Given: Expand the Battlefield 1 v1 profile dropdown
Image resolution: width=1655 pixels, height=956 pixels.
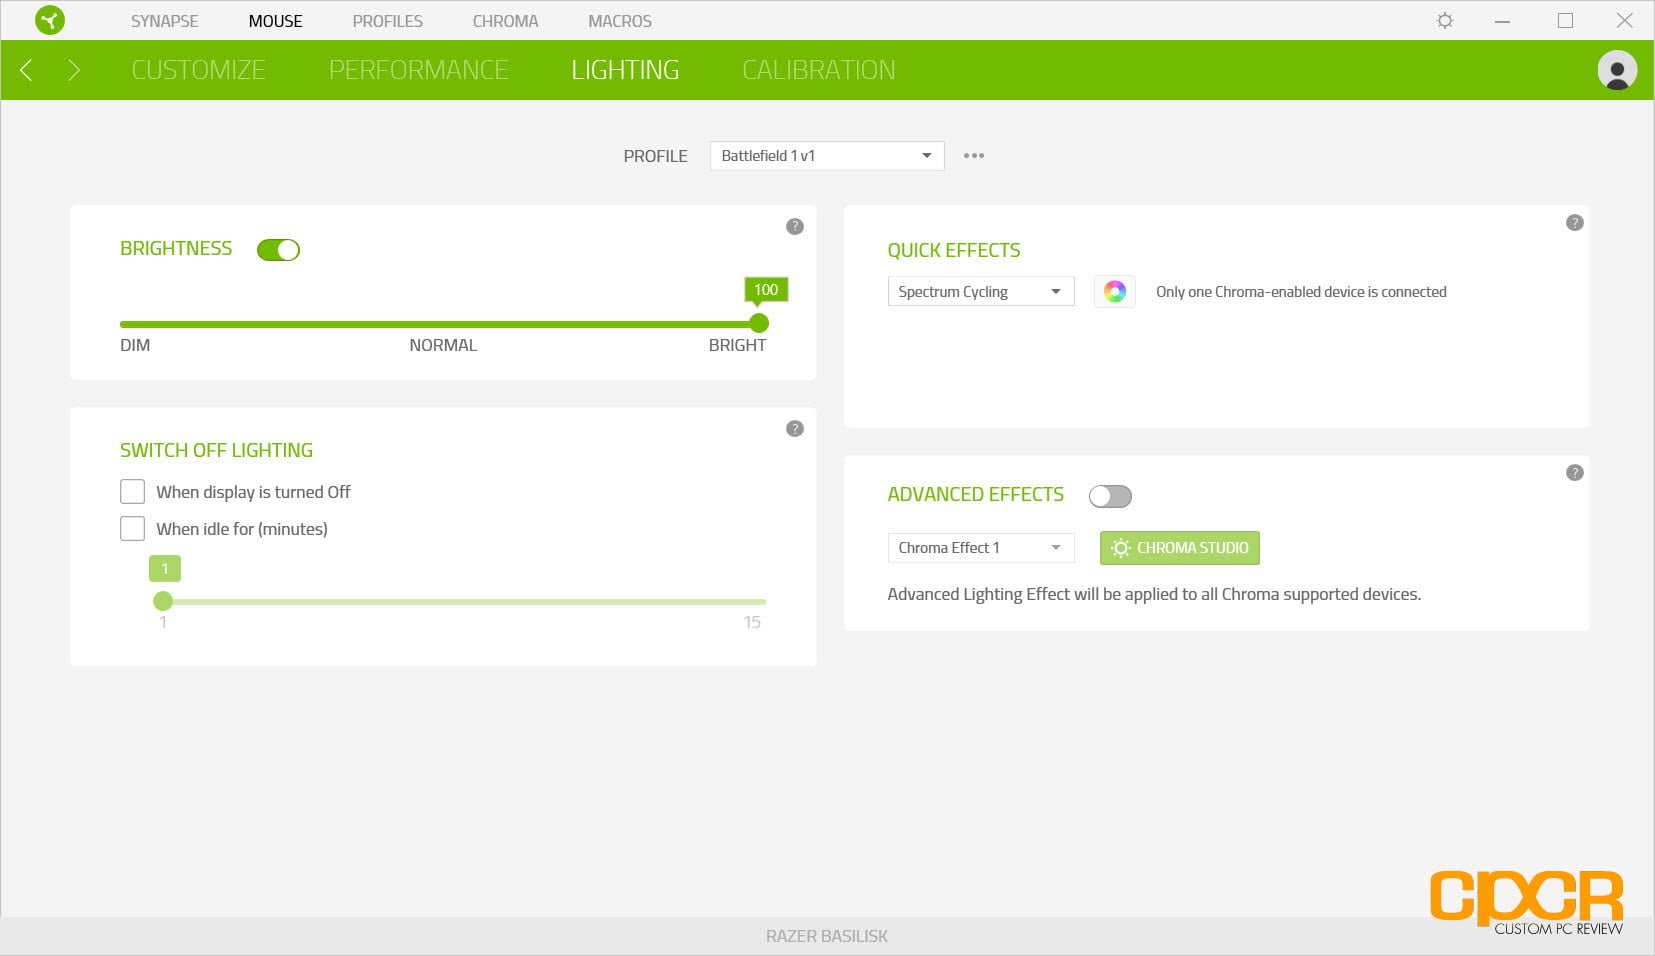Looking at the screenshot, I should (x=827, y=155).
